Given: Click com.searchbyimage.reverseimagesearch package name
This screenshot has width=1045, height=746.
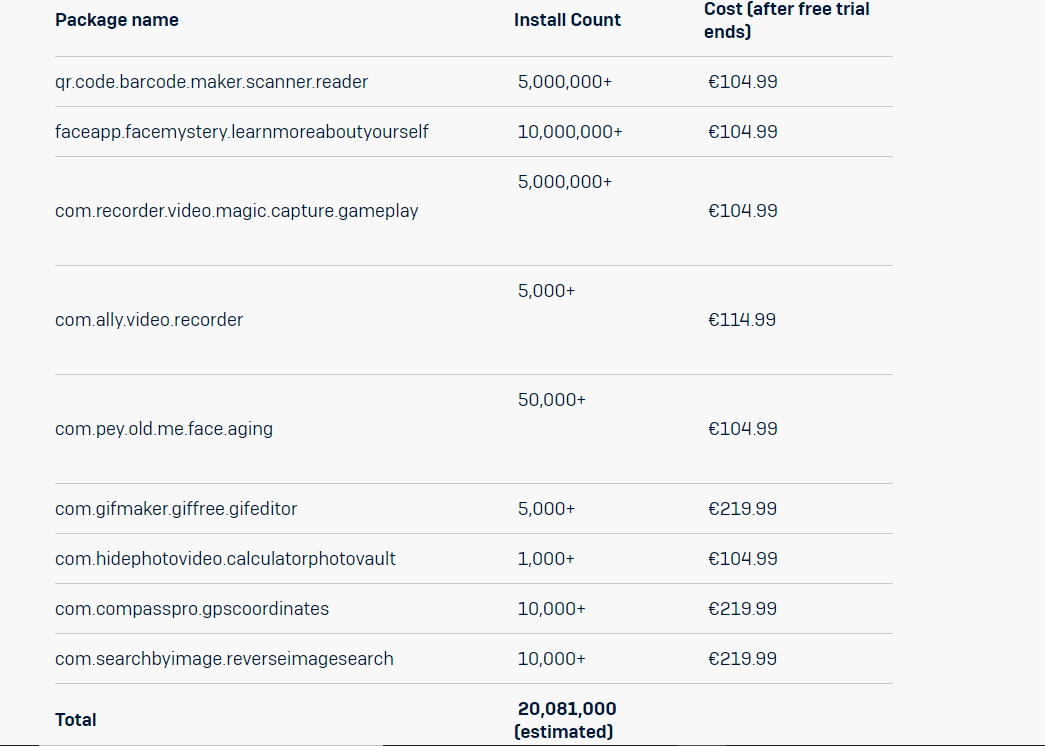Looking at the screenshot, I should (225, 659).
